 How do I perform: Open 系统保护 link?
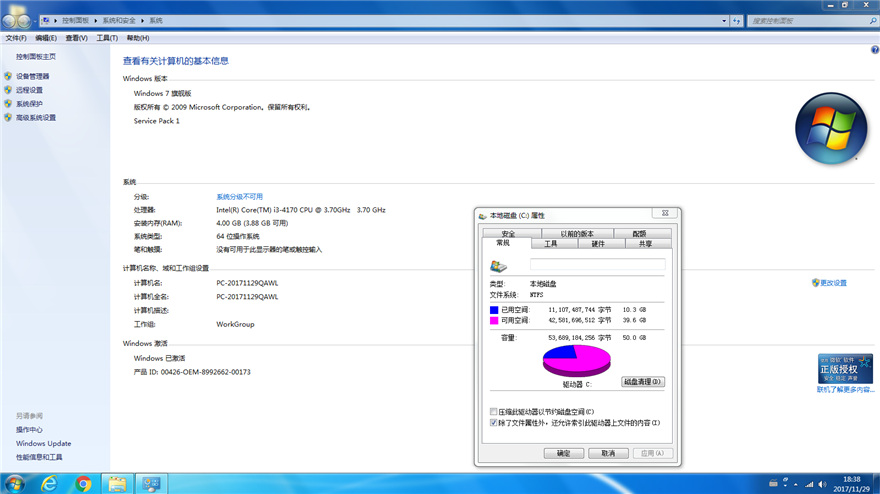tap(29, 104)
